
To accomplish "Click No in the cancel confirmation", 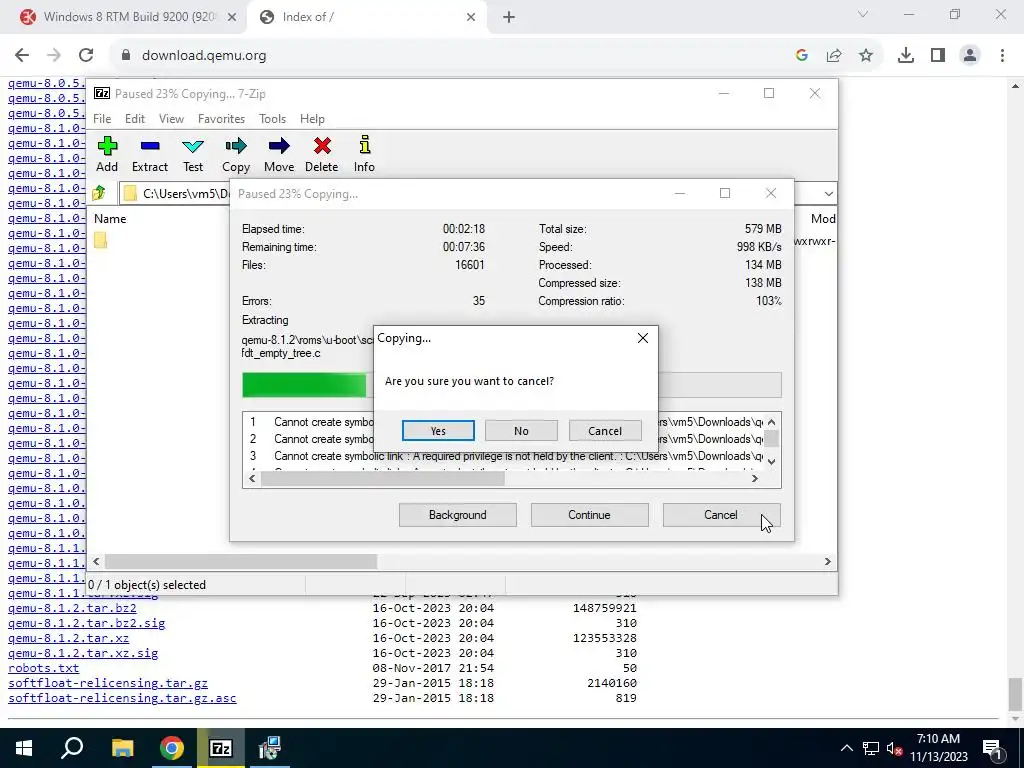I will [521, 431].
